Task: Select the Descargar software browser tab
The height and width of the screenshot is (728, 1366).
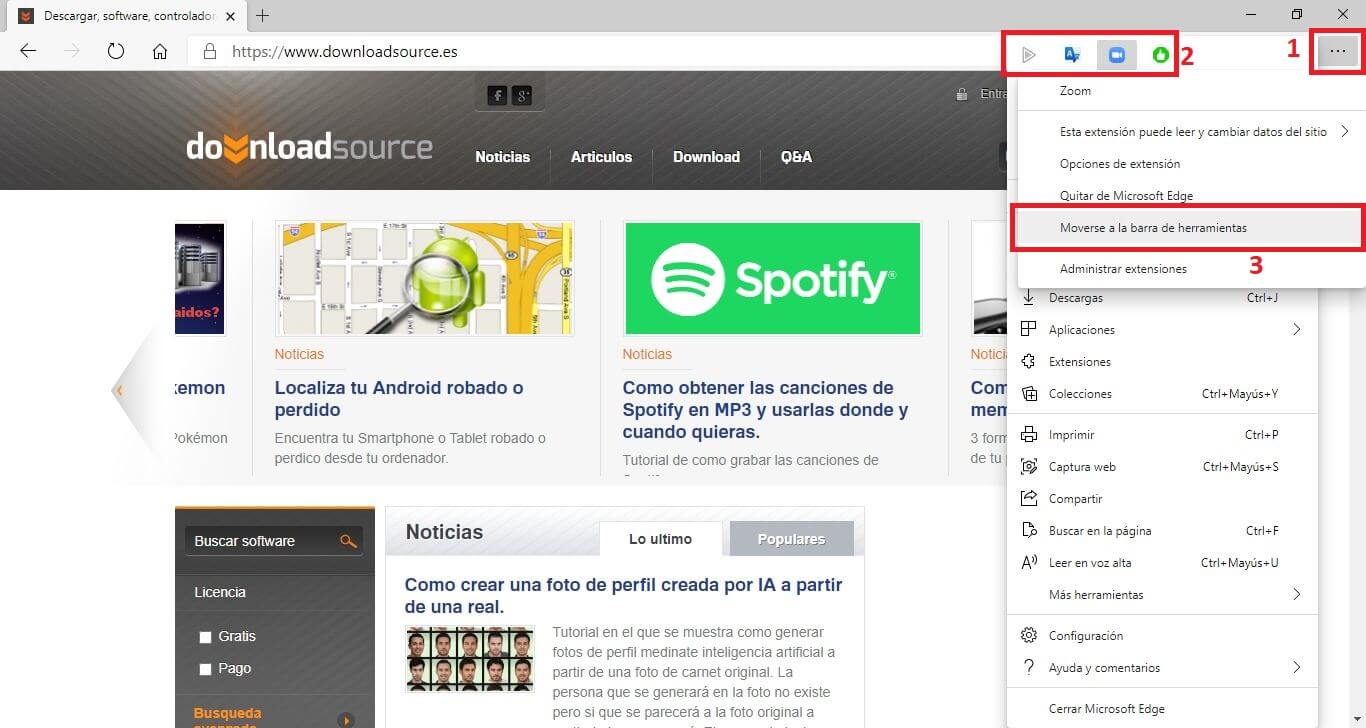Action: [125, 16]
